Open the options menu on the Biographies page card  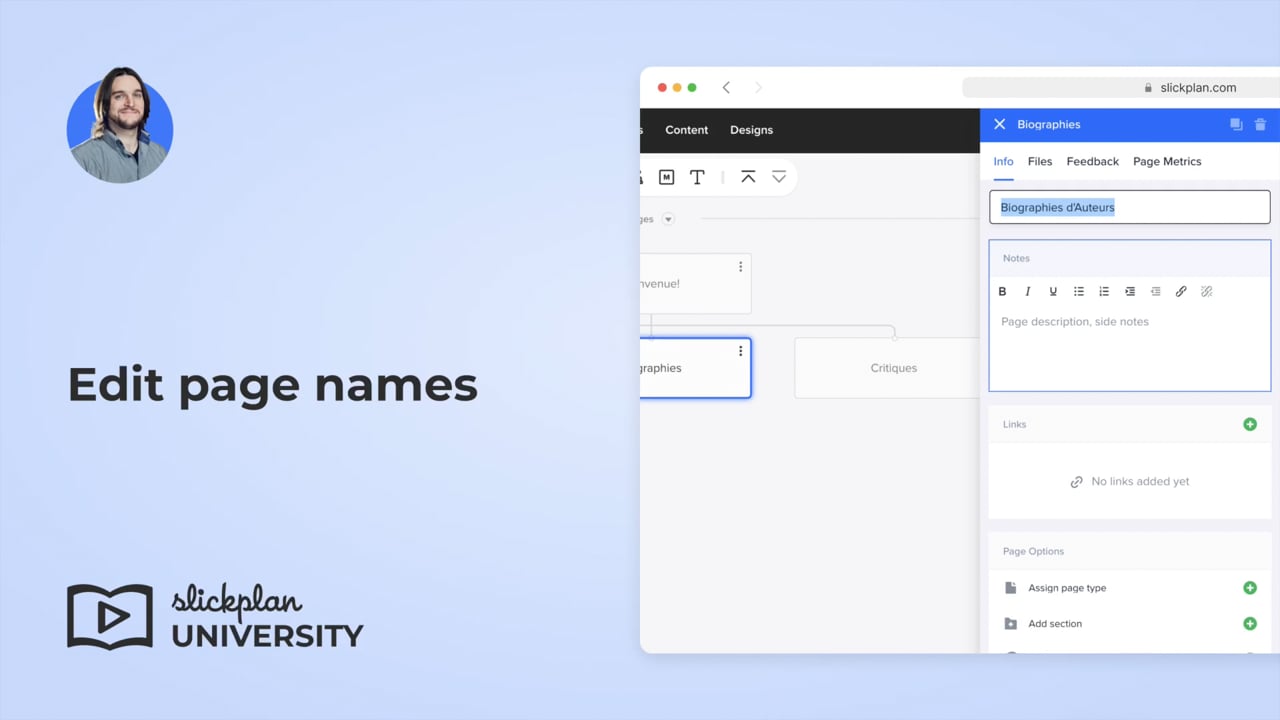click(740, 351)
